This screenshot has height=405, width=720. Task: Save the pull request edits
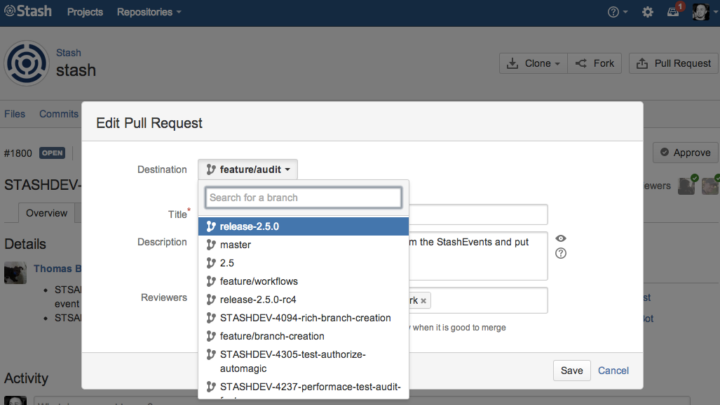[x=572, y=371]
